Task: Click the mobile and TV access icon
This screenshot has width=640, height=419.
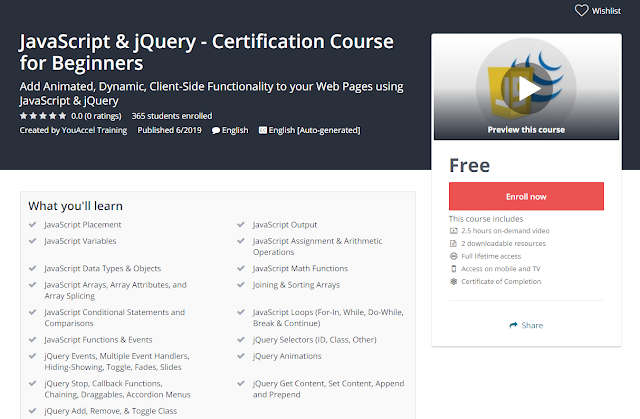Action: click(453, 268)
